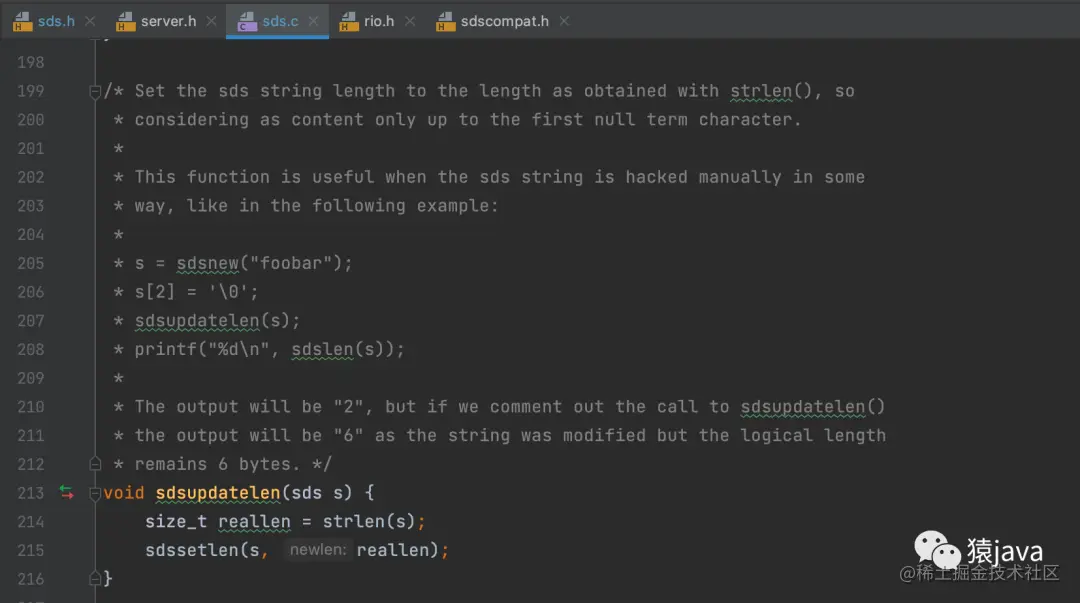Close the rio.h tab
The width and height of the screenshot is (1080, 603).
pyautogui.click(x=410, y=21)
